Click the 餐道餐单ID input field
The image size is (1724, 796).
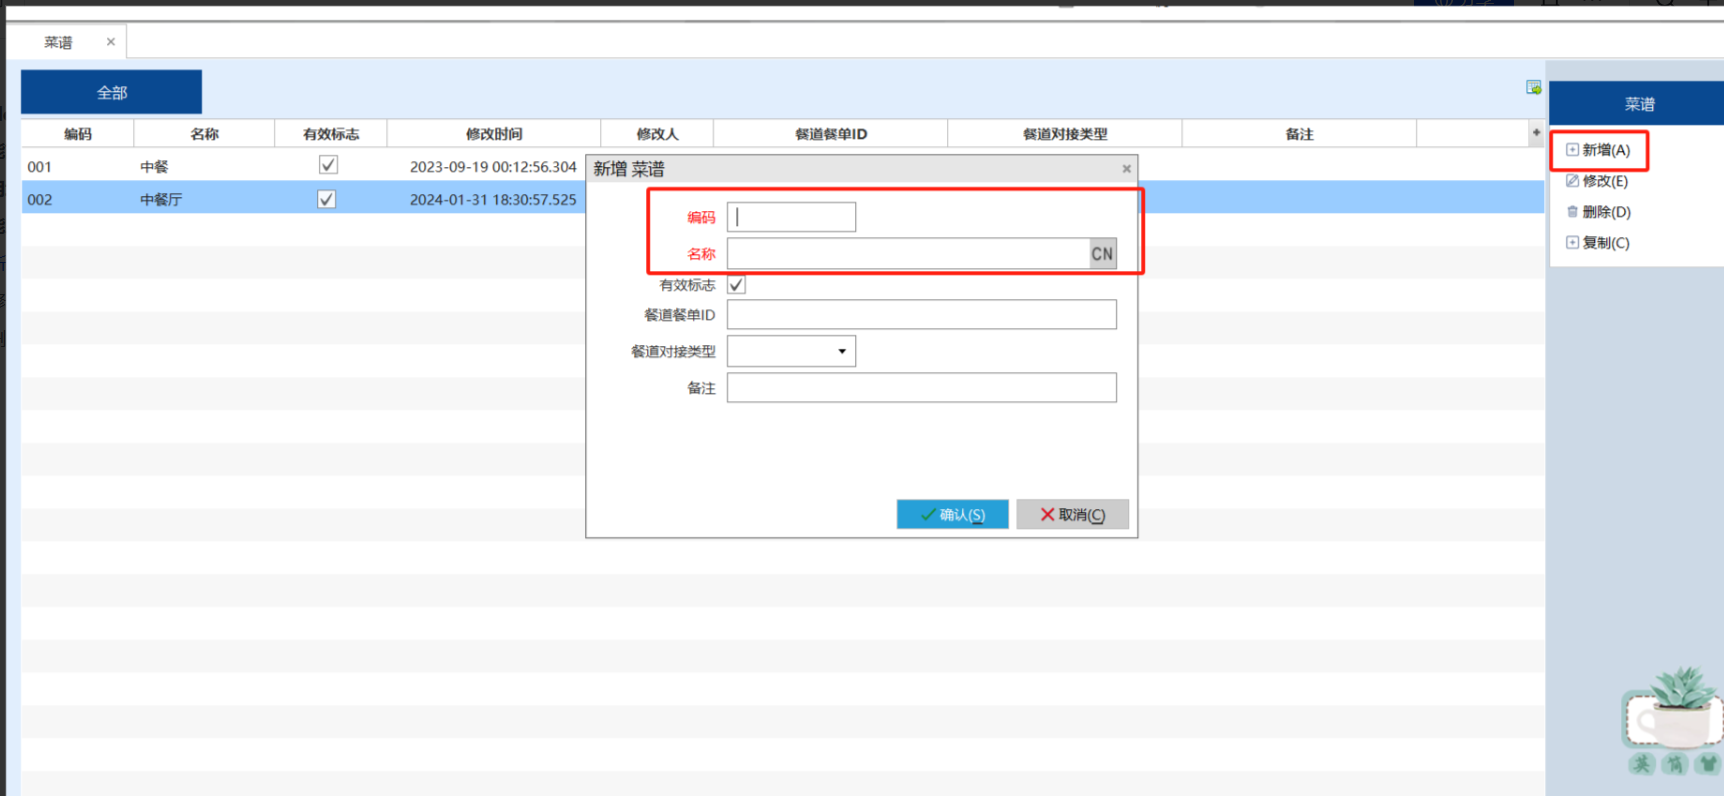921,315
